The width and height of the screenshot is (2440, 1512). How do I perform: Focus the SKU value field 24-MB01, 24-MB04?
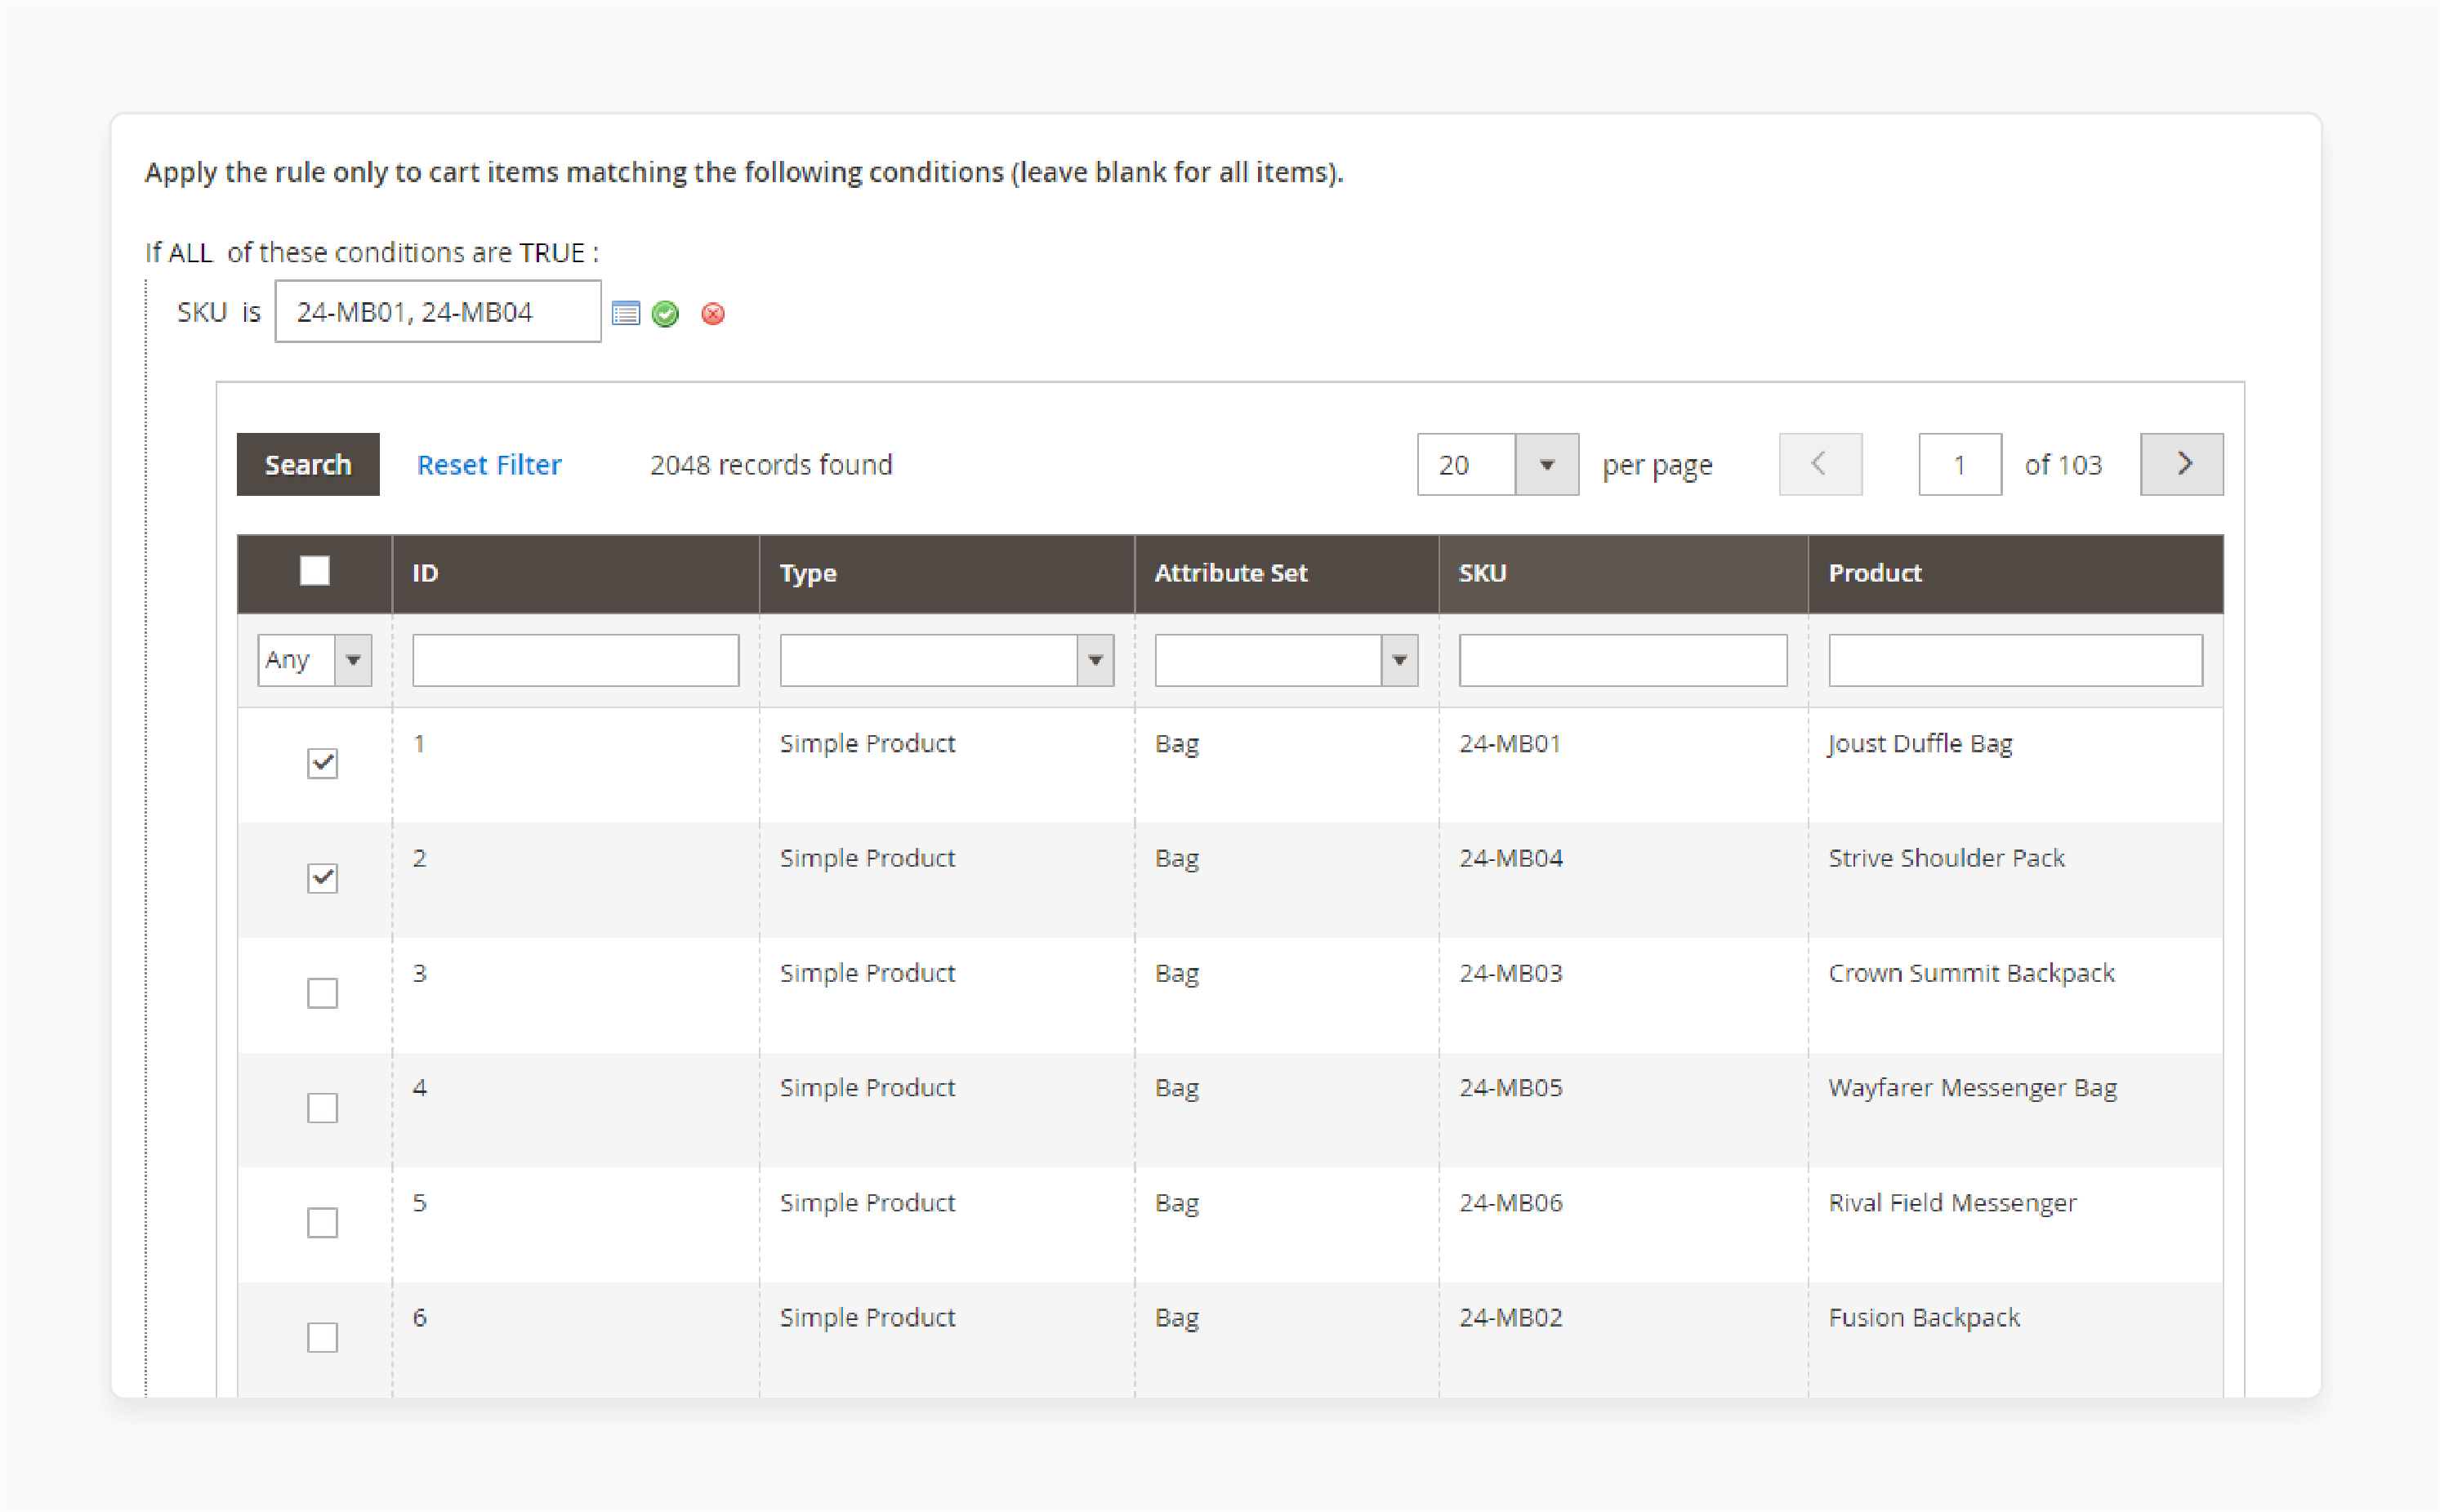point(438,312)
